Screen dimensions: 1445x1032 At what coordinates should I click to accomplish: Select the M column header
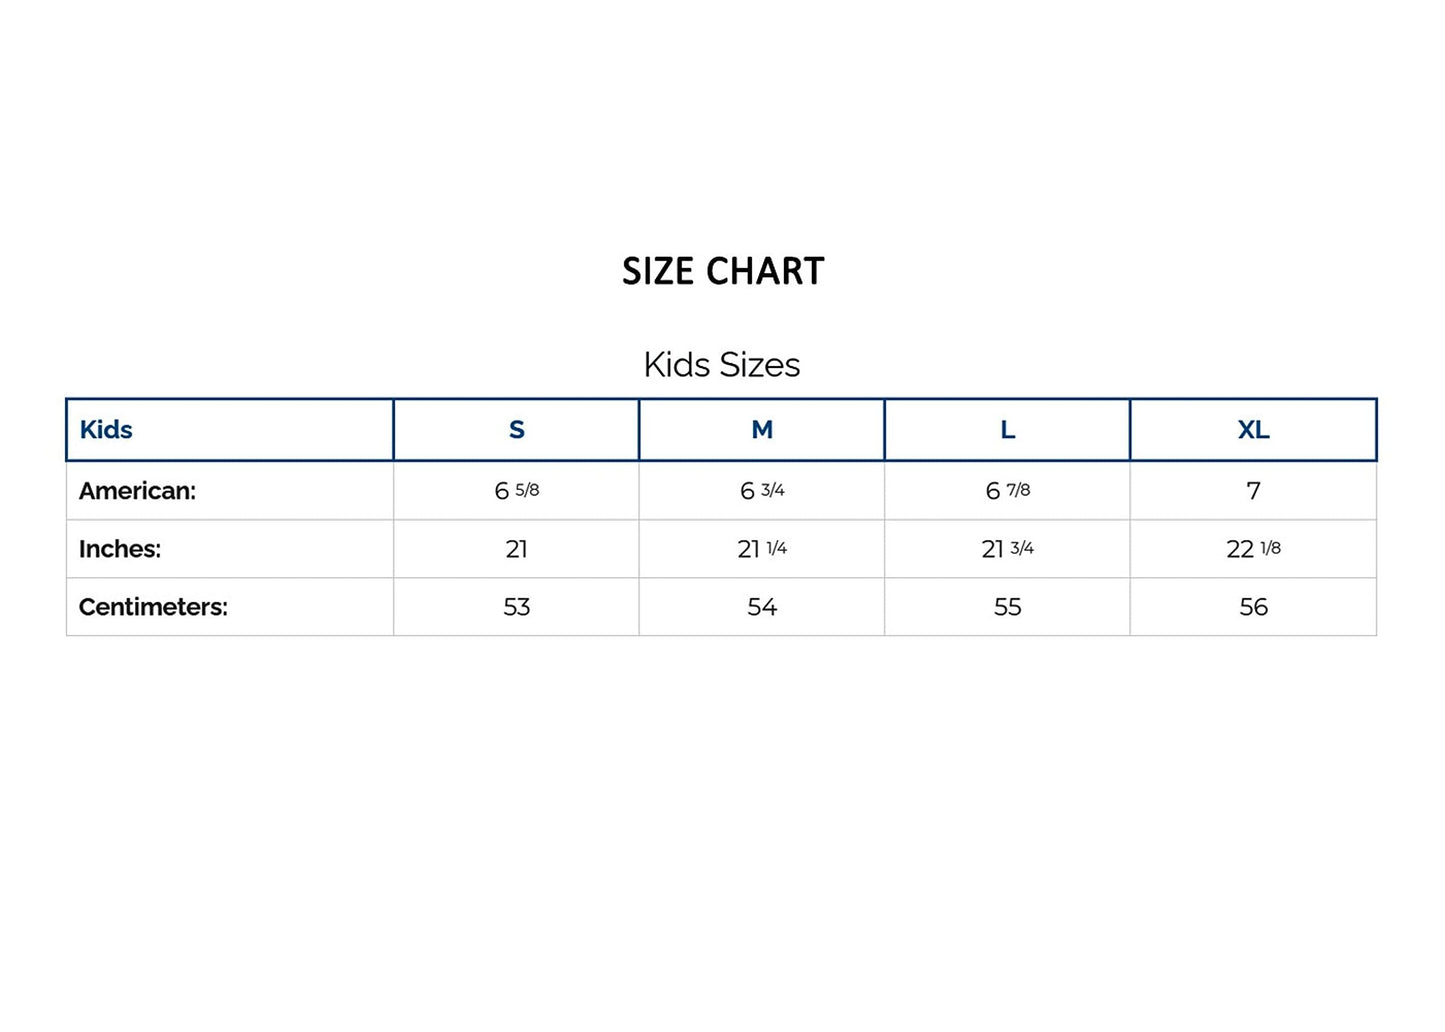762,430
